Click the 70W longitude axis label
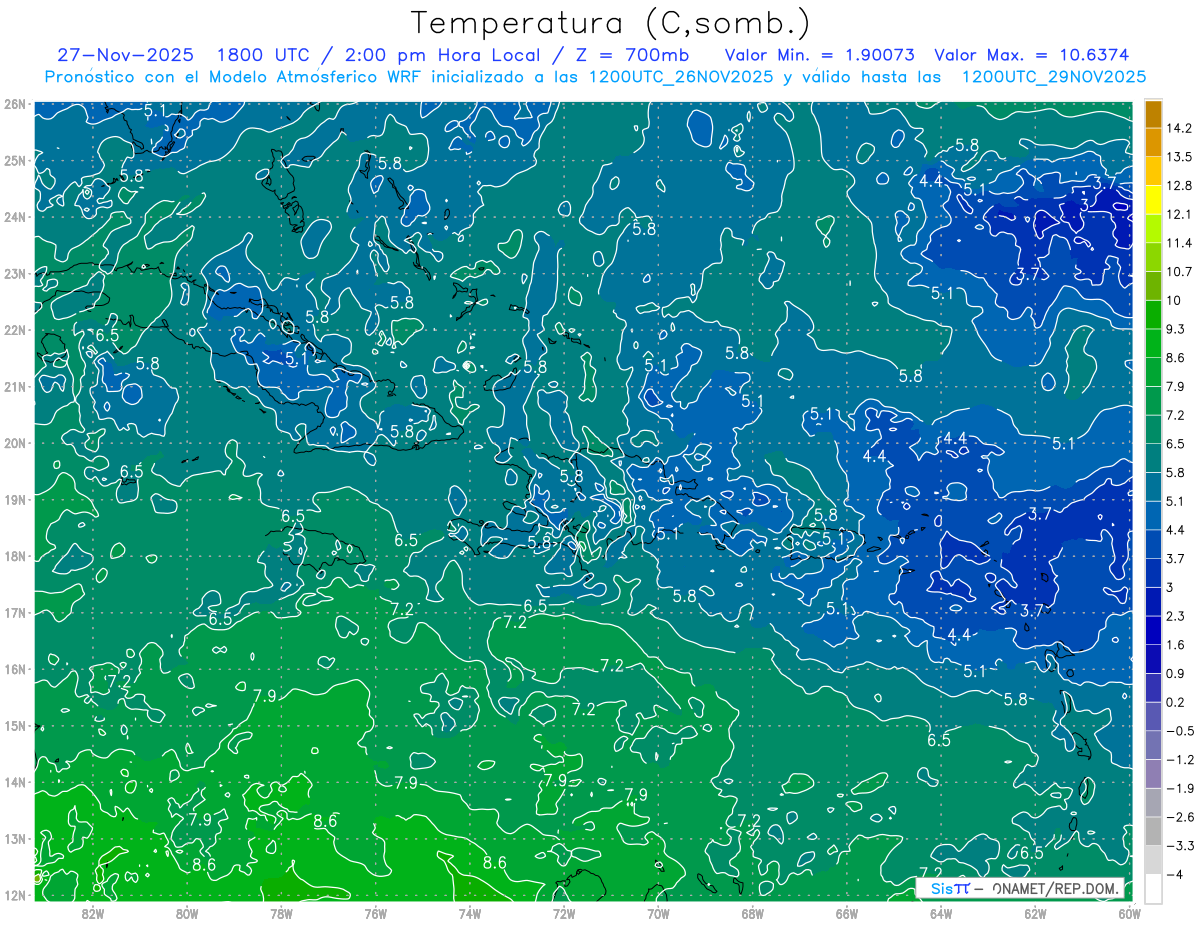This screenshot has width=1200, height=927. pyautogui.click(x=658, y=913)
